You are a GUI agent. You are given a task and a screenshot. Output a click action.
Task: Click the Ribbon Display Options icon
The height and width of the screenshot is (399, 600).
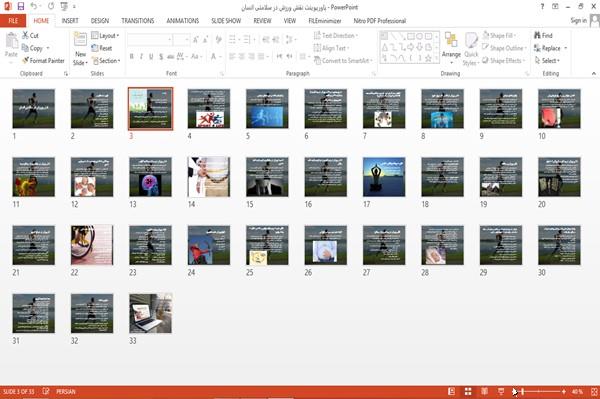click(555, 7)
